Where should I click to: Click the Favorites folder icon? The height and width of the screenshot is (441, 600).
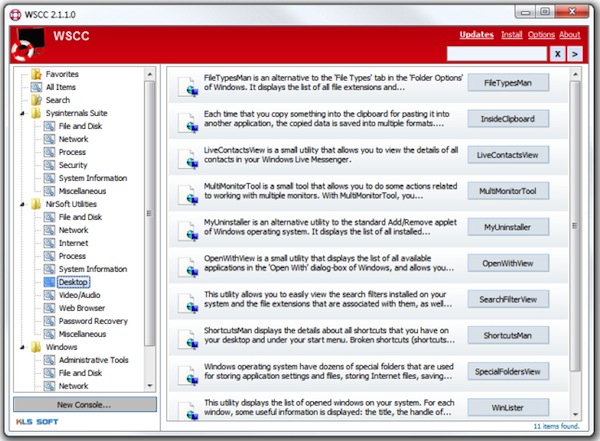click(x=36, y=74)
